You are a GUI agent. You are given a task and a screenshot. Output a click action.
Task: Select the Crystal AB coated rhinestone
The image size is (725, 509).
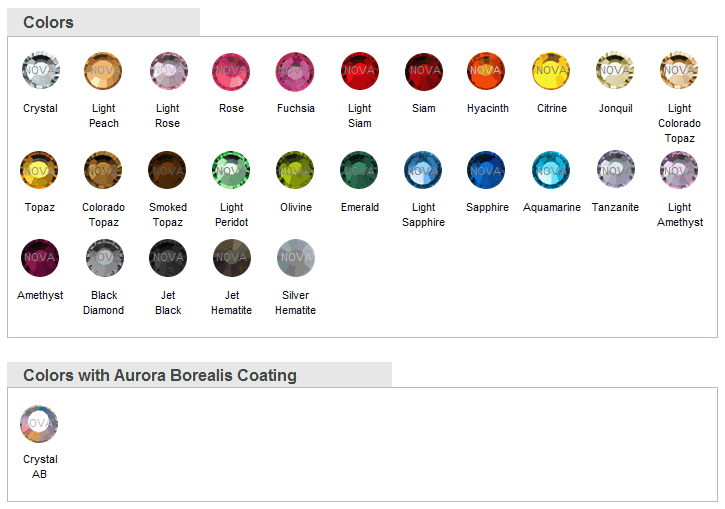tap(40, 423)
